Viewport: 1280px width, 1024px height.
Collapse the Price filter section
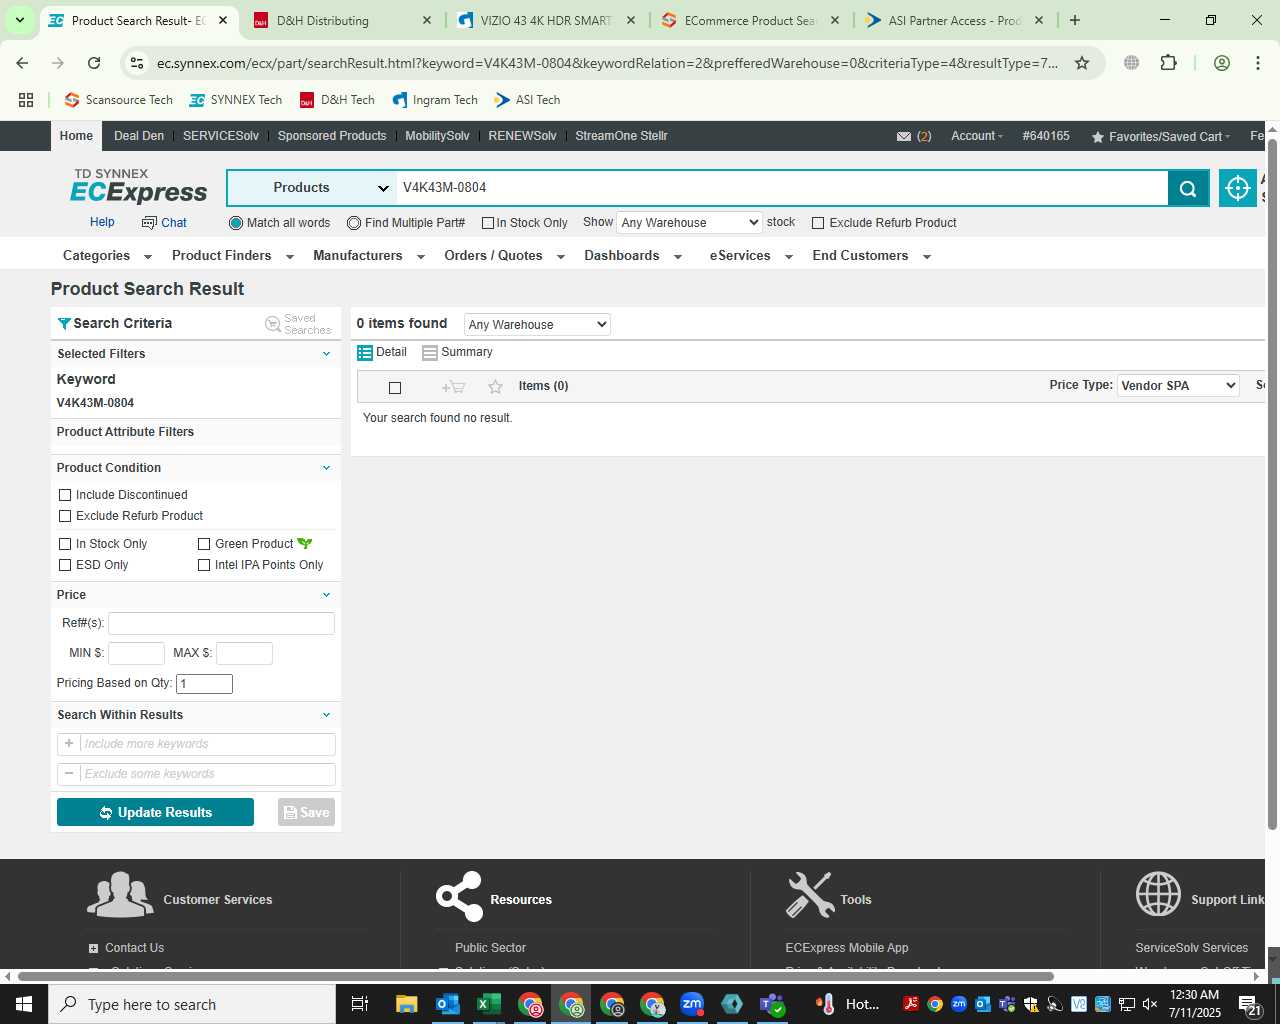[326, 595]
